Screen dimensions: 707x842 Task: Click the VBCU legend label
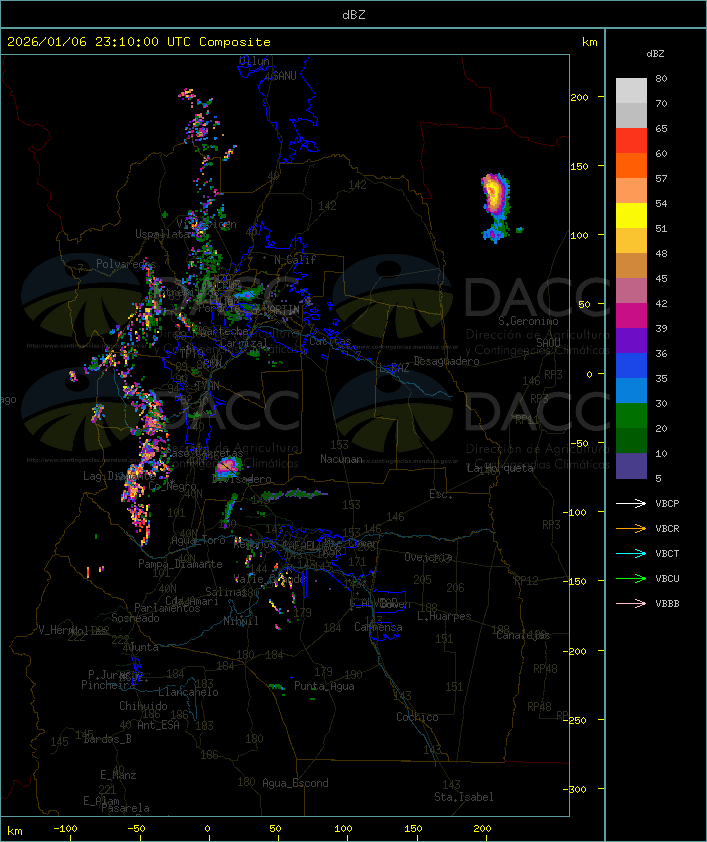pyautogui.click(x=667, y=579)
